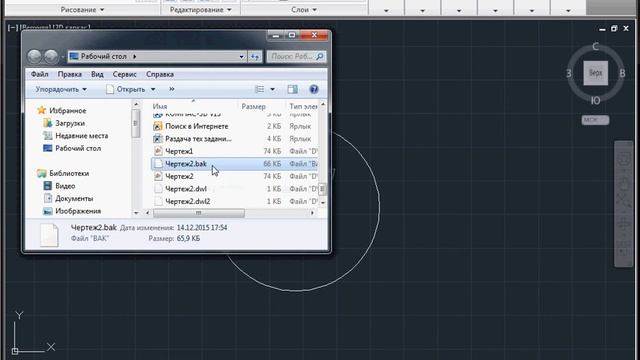Open the Документы library
The image size is (640, 360).
click(68, 199)
